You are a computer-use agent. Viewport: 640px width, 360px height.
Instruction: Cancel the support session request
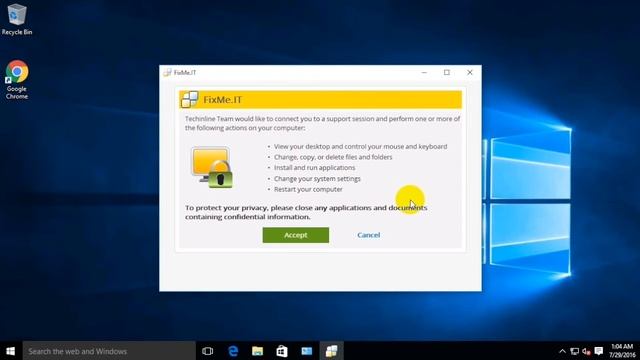(x=369, y=235)
